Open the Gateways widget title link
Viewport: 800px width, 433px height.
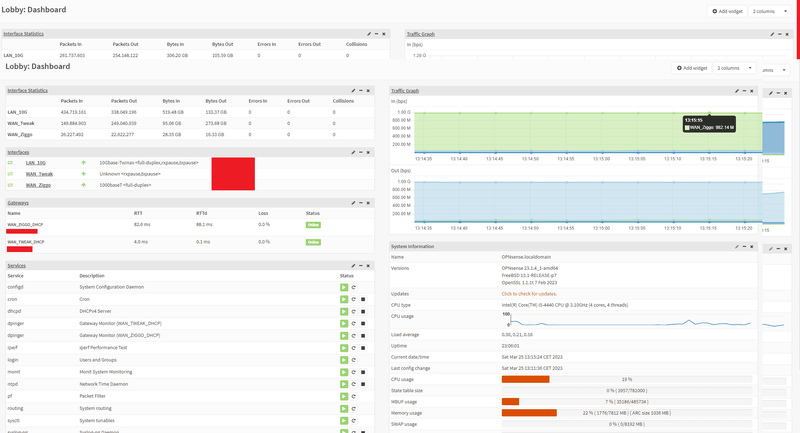[18, 203]
